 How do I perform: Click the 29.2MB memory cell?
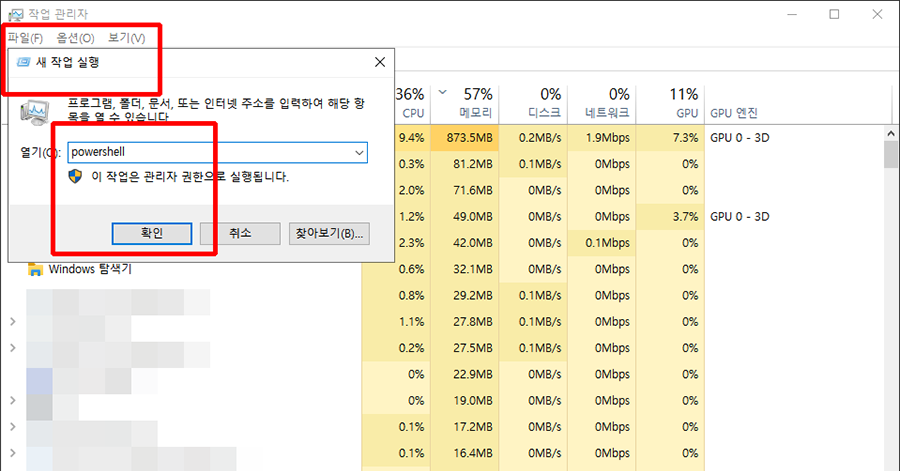click(465, 295)
